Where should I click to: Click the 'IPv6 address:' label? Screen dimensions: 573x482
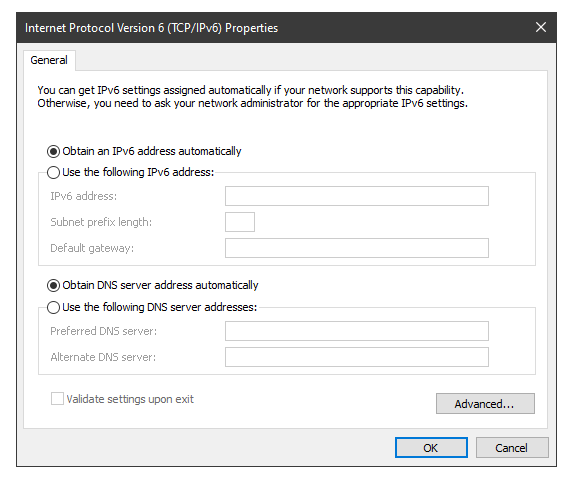(84, 196)
